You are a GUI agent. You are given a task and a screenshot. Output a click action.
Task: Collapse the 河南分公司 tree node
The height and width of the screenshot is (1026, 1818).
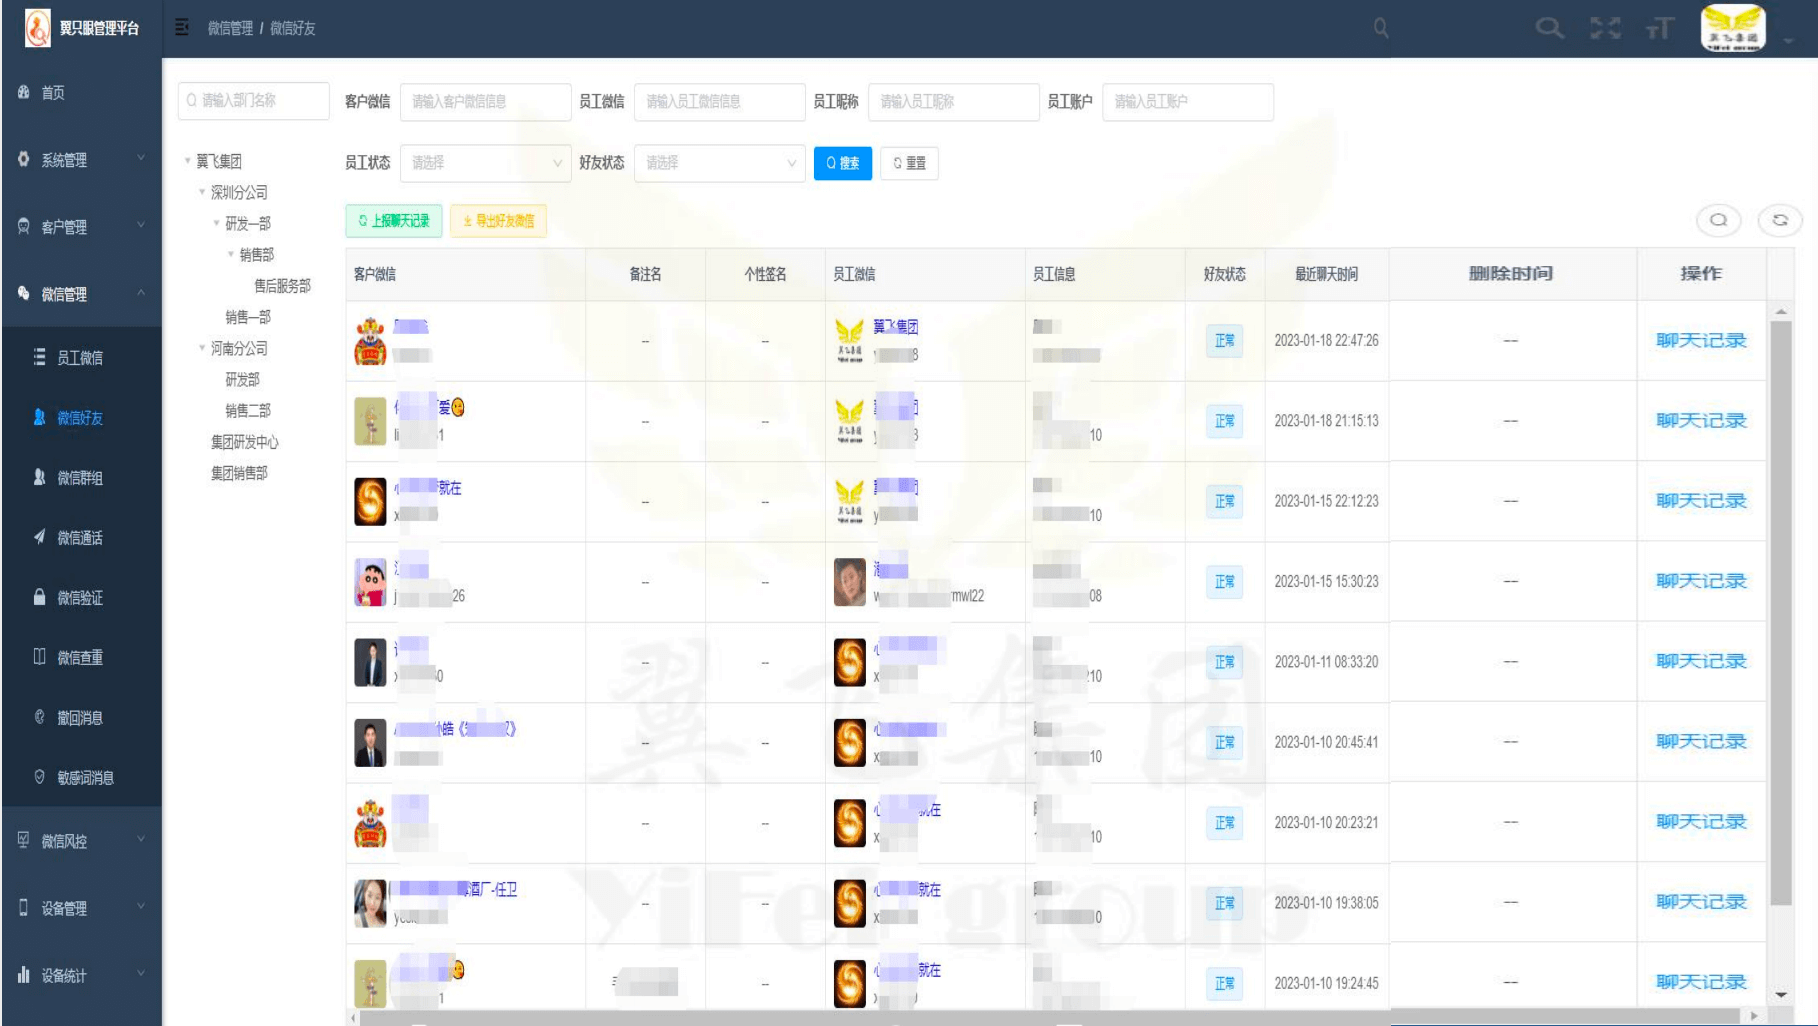[x=202, y=348]
